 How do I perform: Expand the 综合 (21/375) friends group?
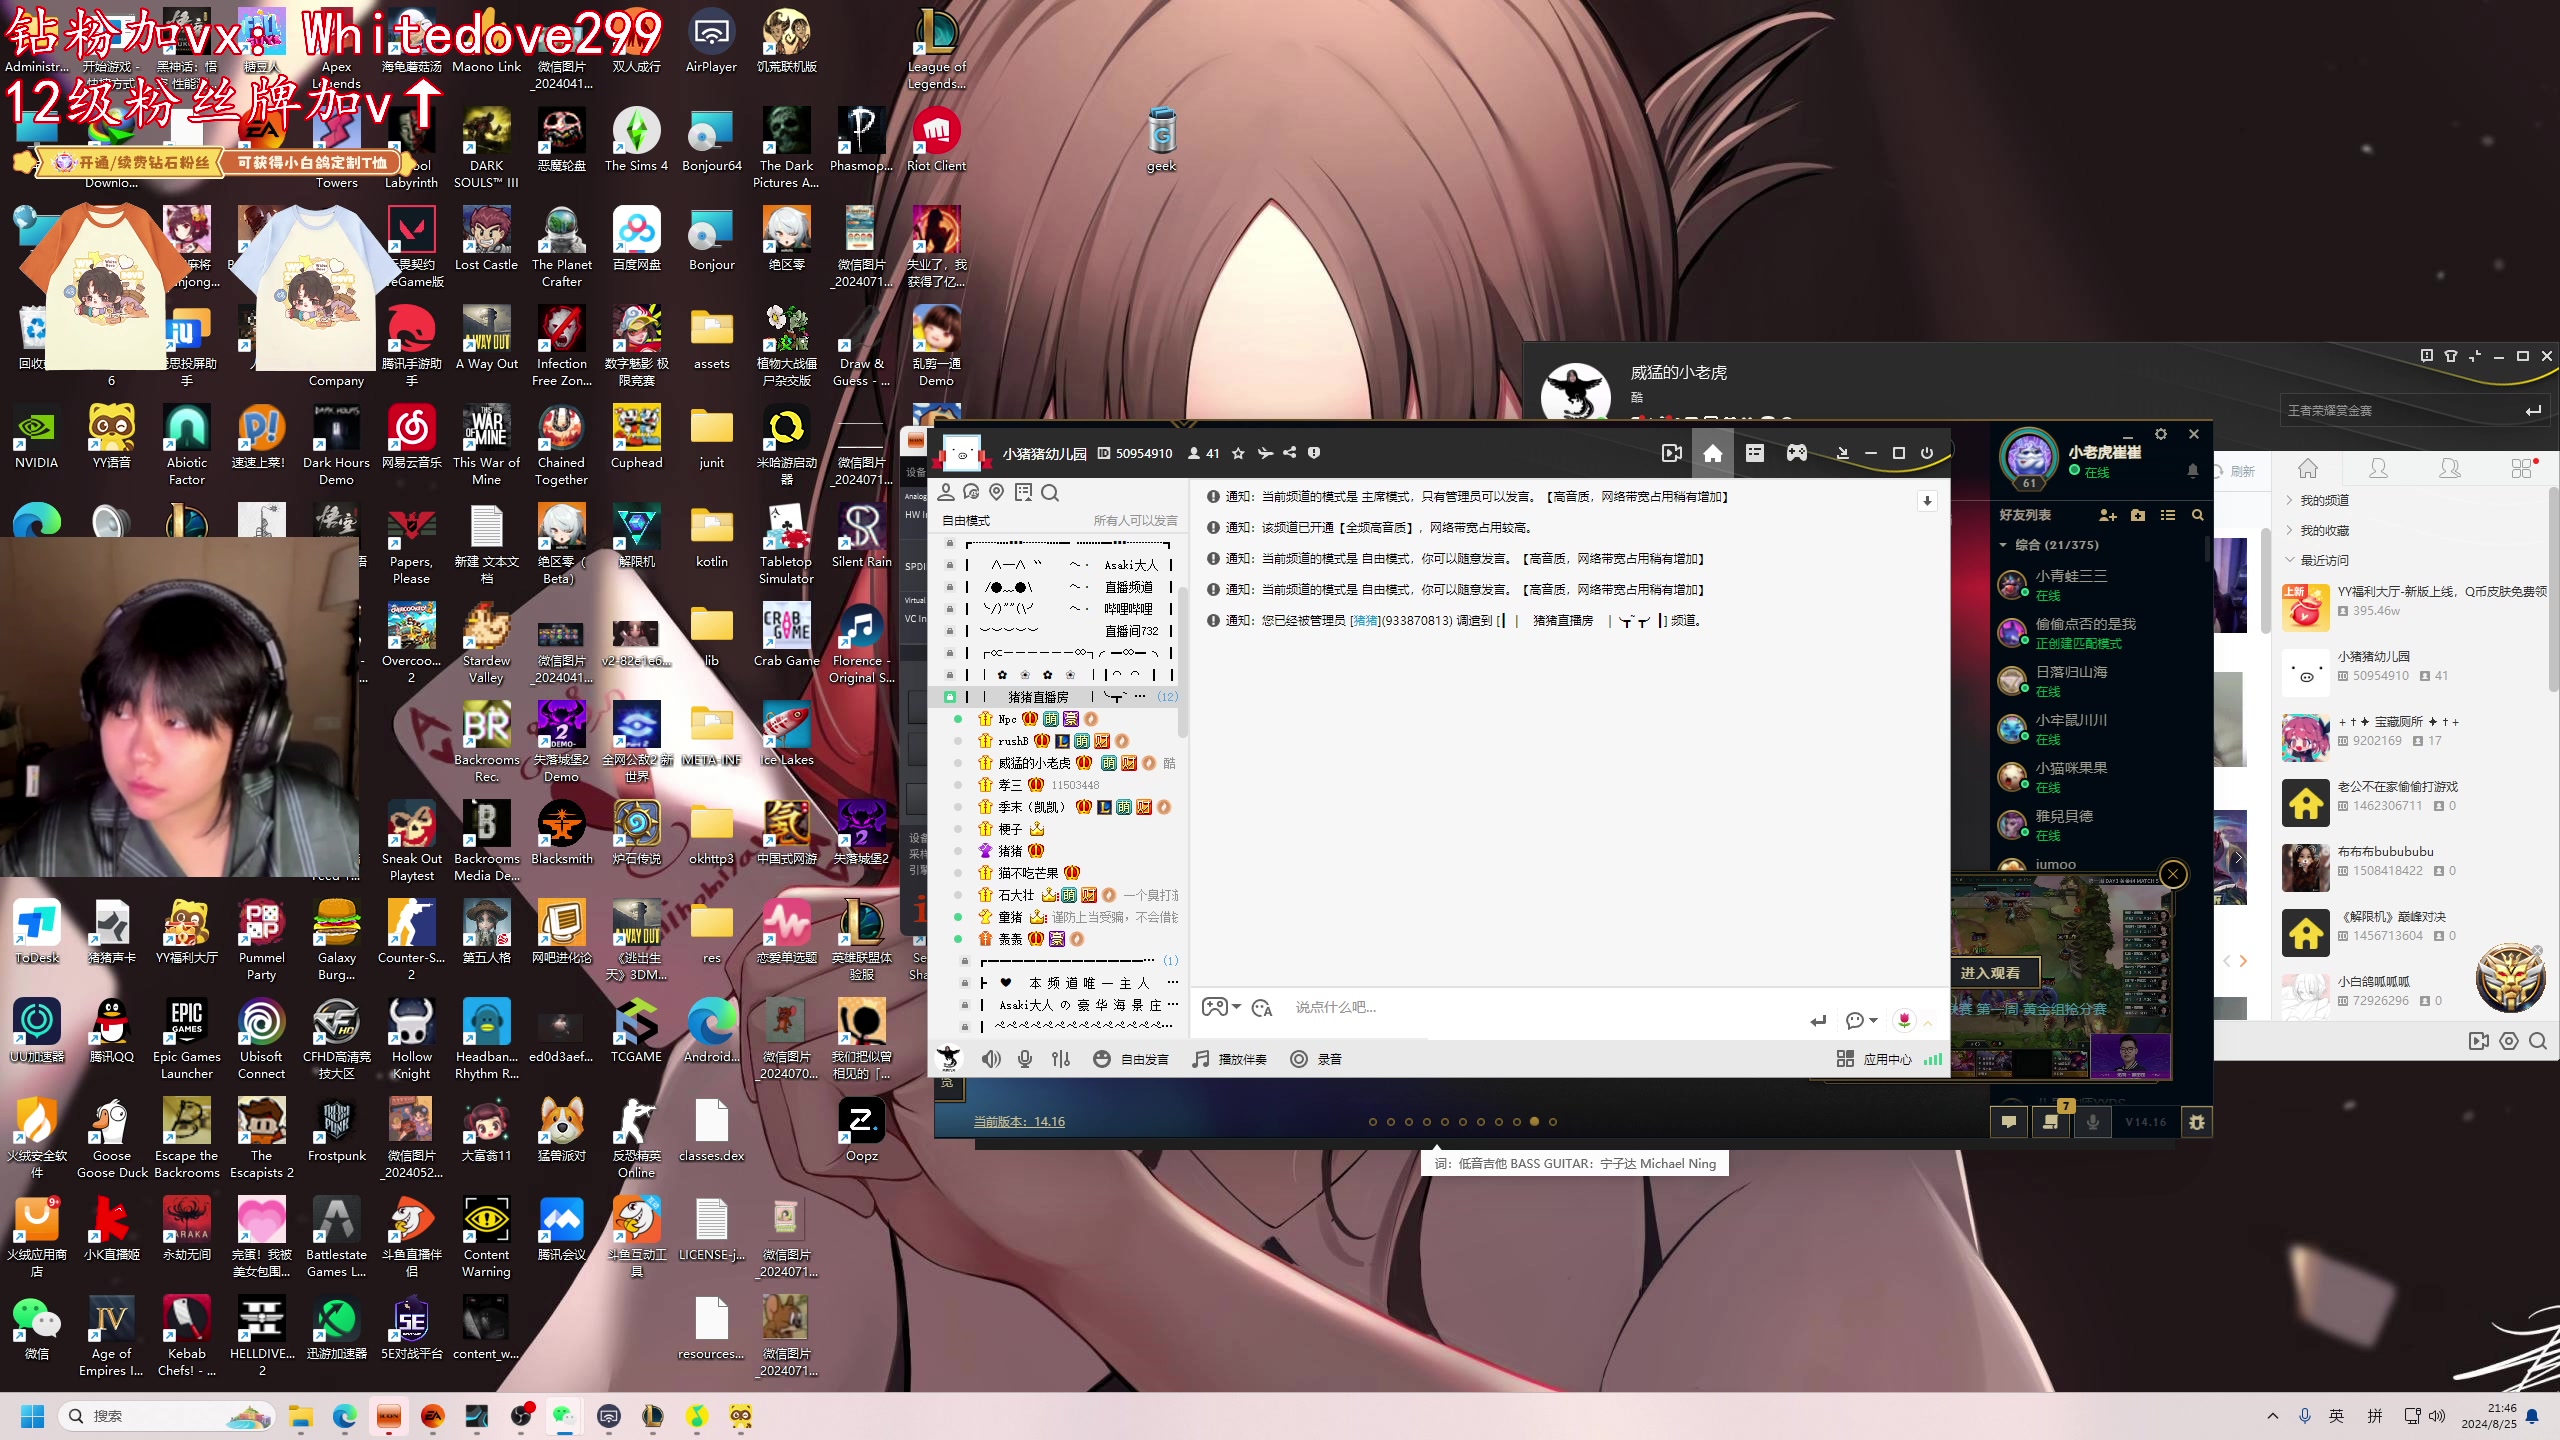2050,545
